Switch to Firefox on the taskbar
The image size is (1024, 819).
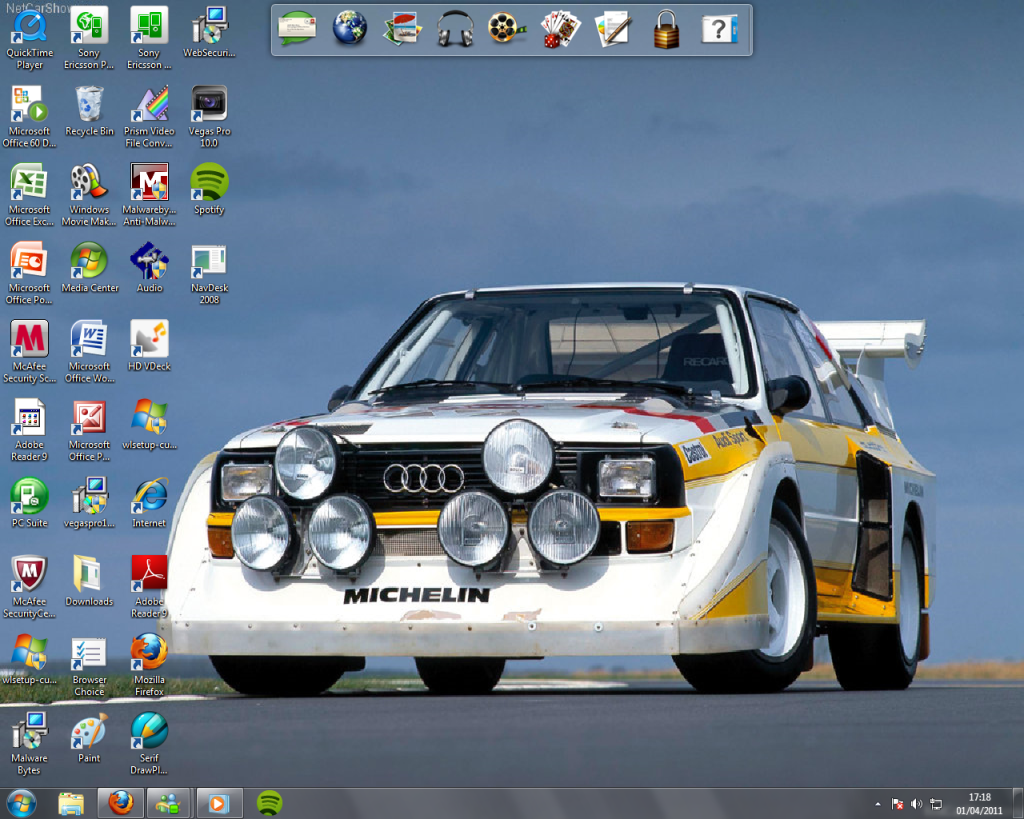point(121,803)
